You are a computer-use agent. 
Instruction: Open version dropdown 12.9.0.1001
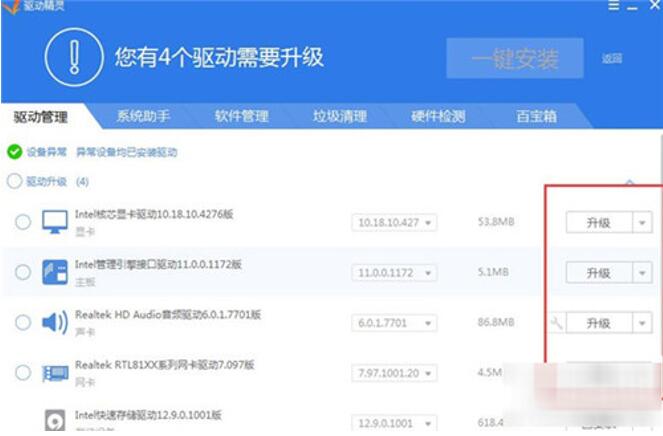pos(394,423)
